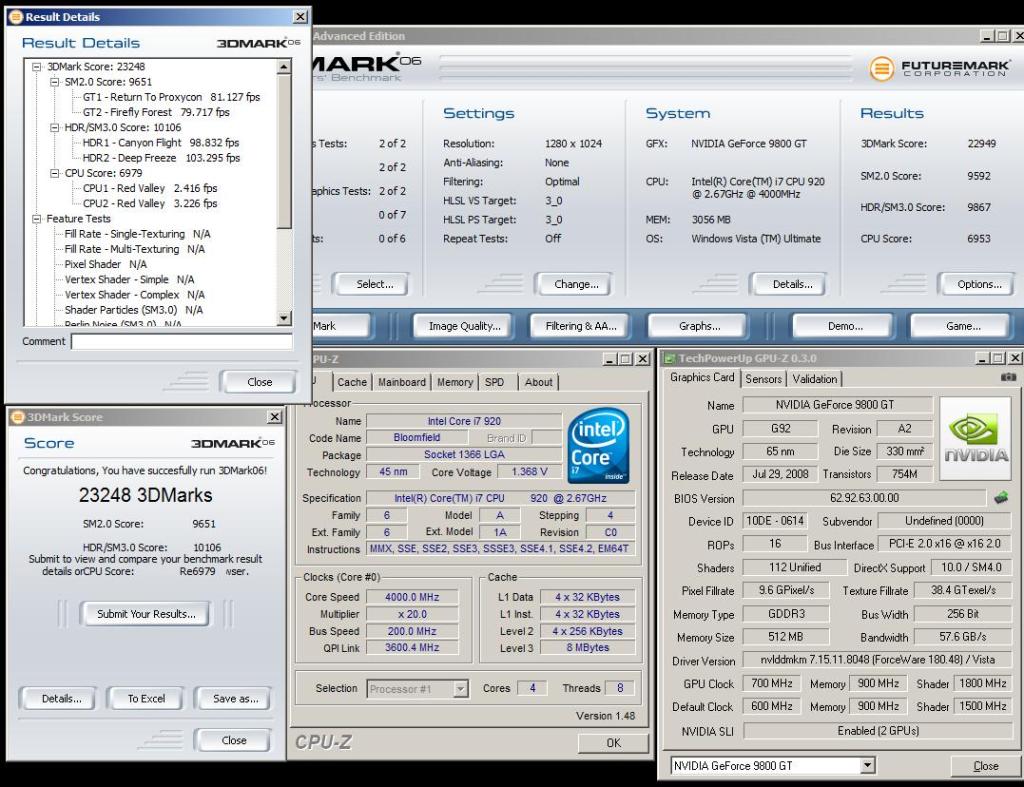Click the Graphs button
Image resolution: width=1024 pixels, height=787 pixels.
[699, 326]
